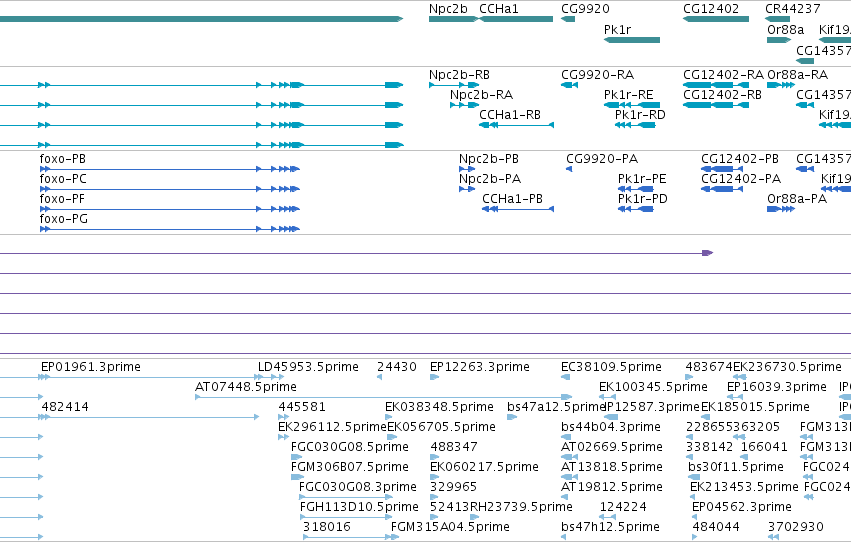Select the Npc2b-RA transcript label
This screenshot has height=542, width=851.
tap(481, 95)
